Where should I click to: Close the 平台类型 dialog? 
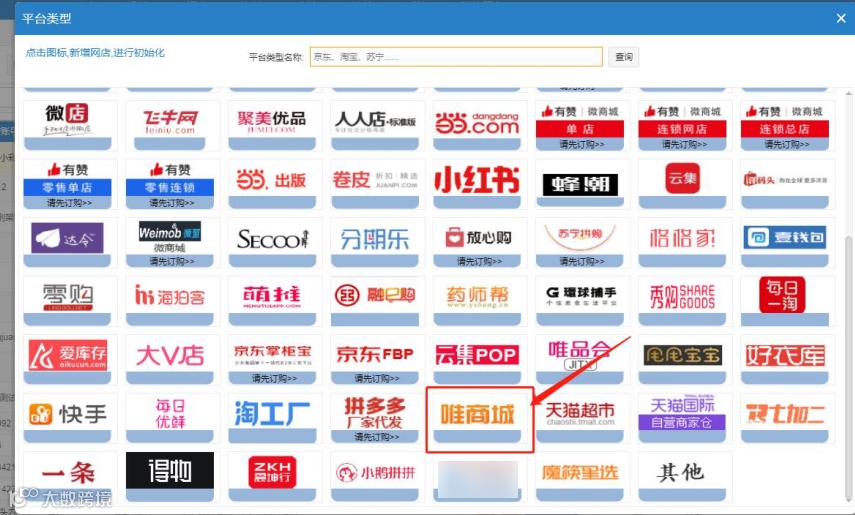pos(841,19)
